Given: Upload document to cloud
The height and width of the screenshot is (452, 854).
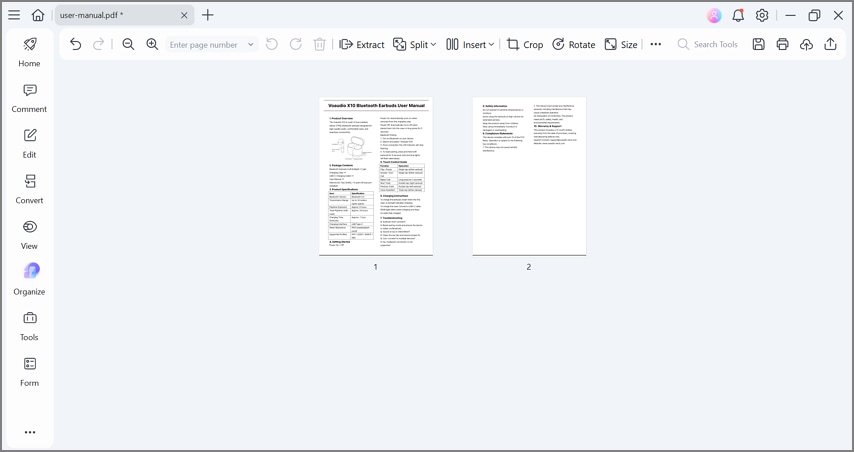Looking at the screenshot, I should click(806, 45).
